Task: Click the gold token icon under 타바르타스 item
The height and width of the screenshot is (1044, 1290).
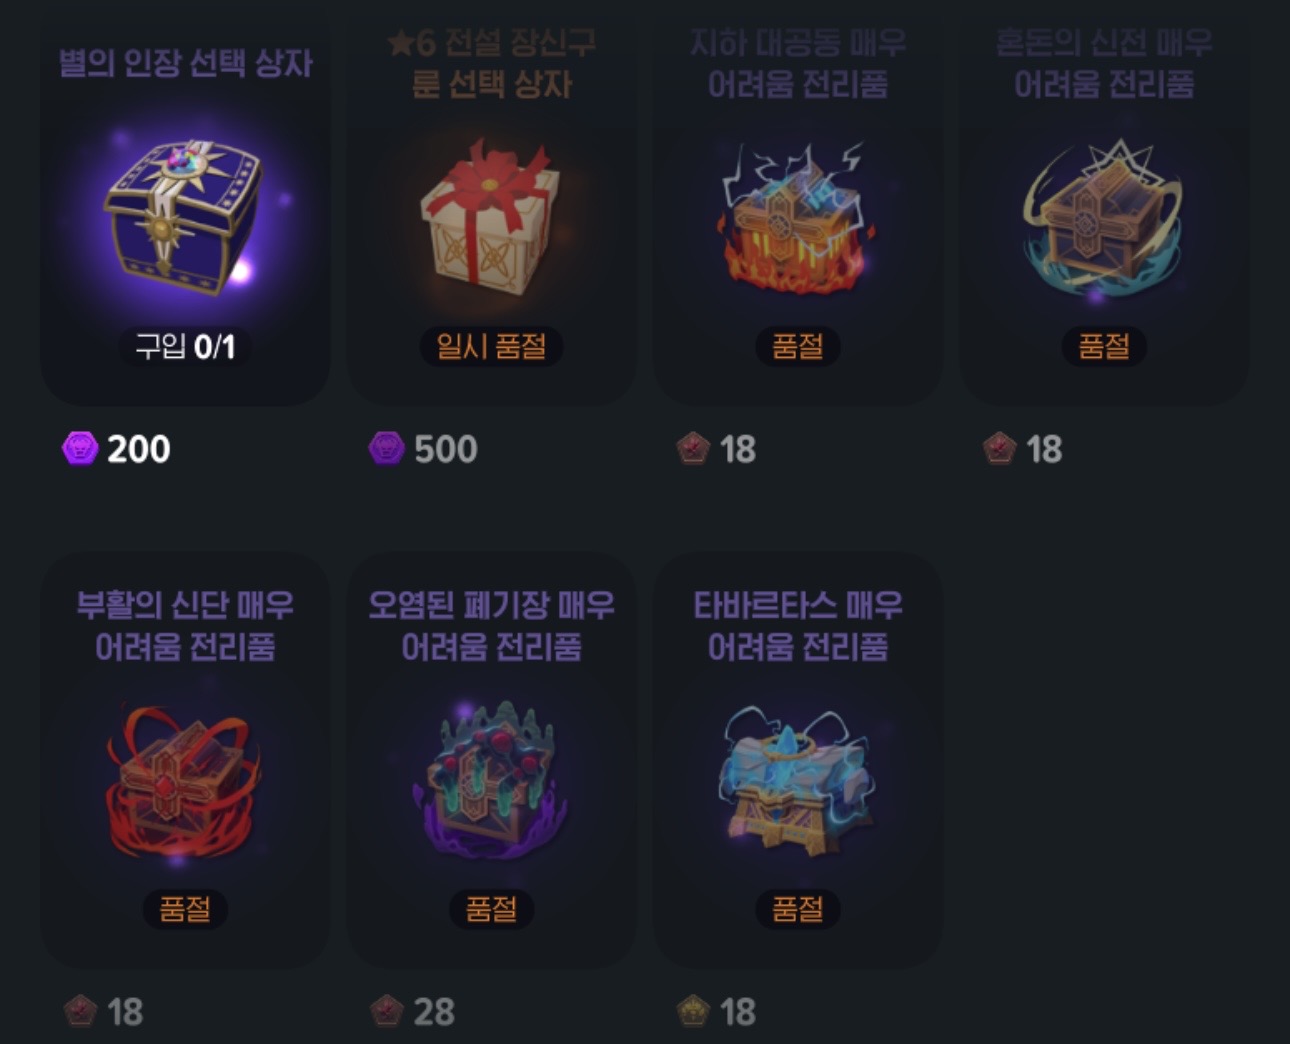Action: (693, 1011)
